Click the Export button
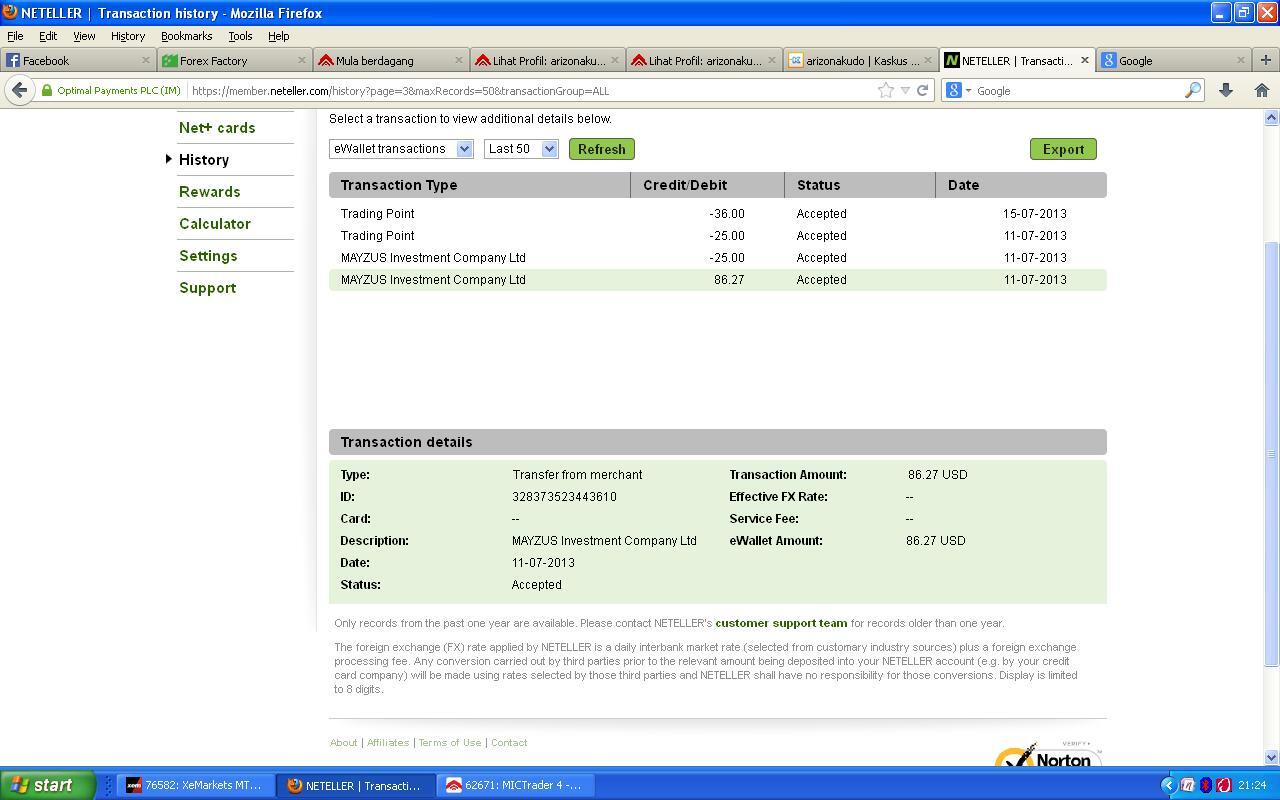This screenshot has height=800, width=1280. (1063, 149)
